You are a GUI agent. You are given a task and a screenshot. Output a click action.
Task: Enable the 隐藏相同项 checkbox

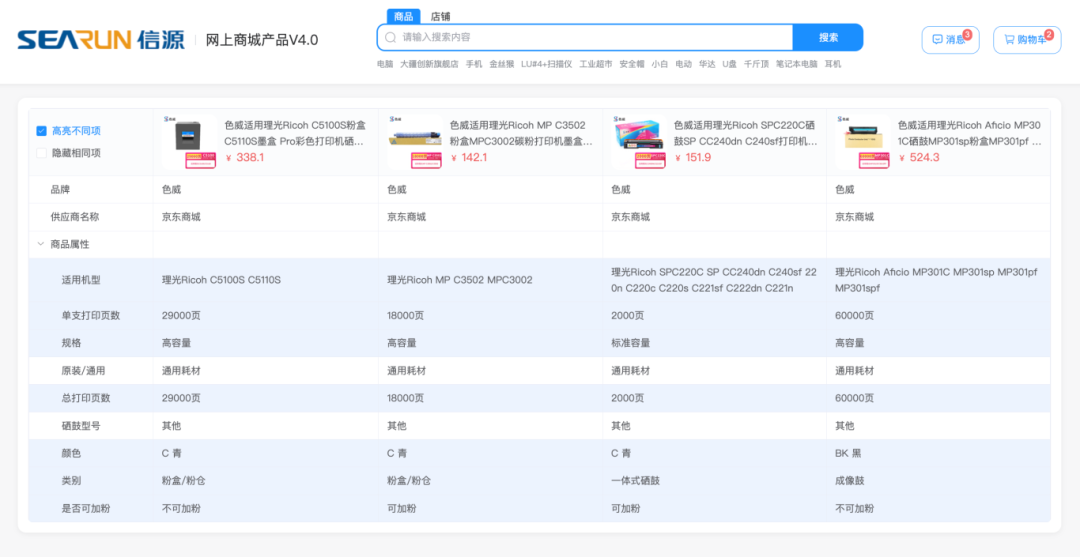(42, 153)
